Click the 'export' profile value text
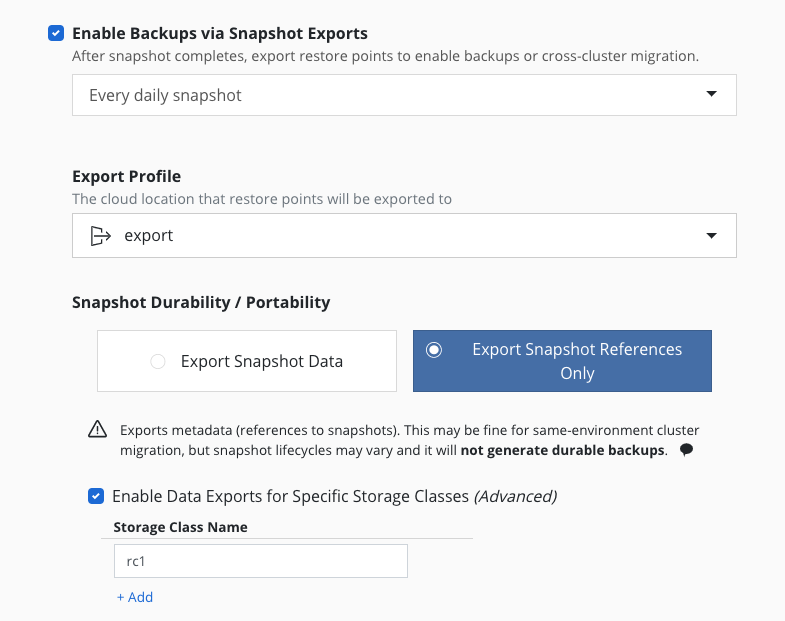785x621 pixels. (x=148, y=236)
